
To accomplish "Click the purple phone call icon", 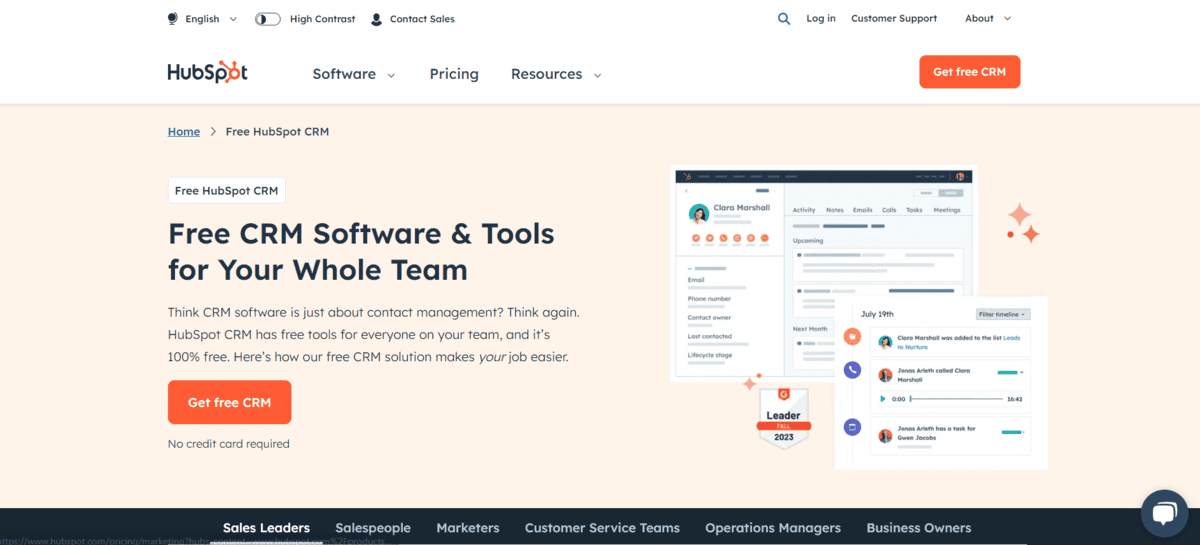I will pos(852,369).
